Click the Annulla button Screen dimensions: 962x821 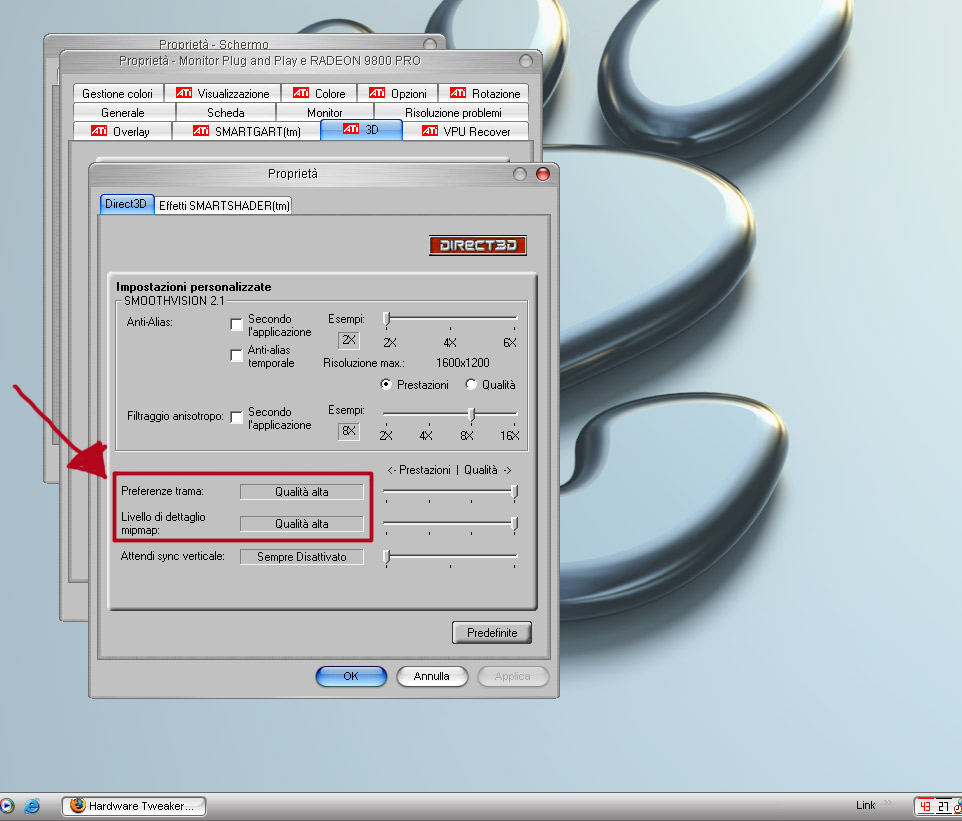(x=432, y=676)
